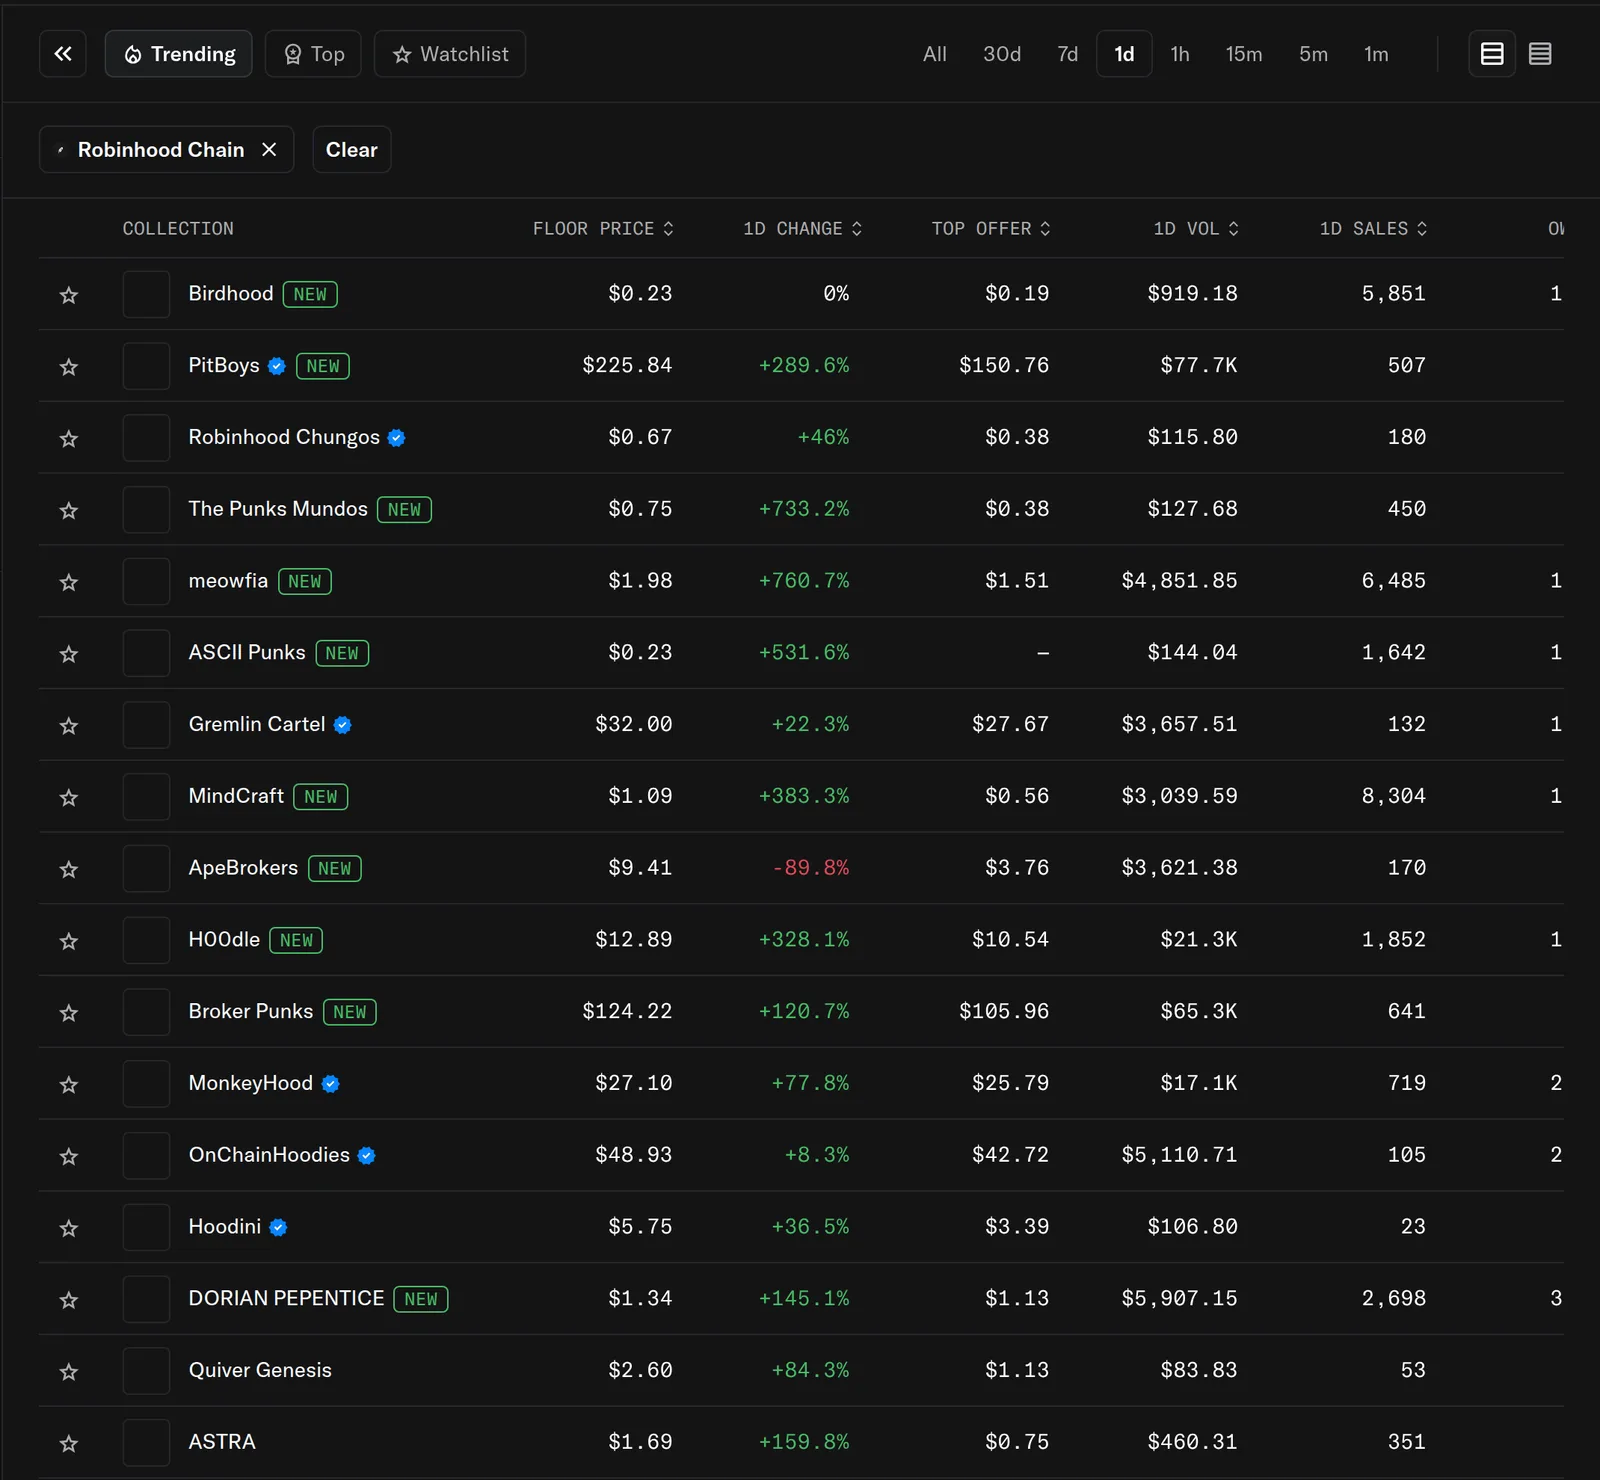The width and height of the screenshot is (1600, 1480).
Task: Remove the Robinhood Chain filter with X
Action: click(269, 149)
